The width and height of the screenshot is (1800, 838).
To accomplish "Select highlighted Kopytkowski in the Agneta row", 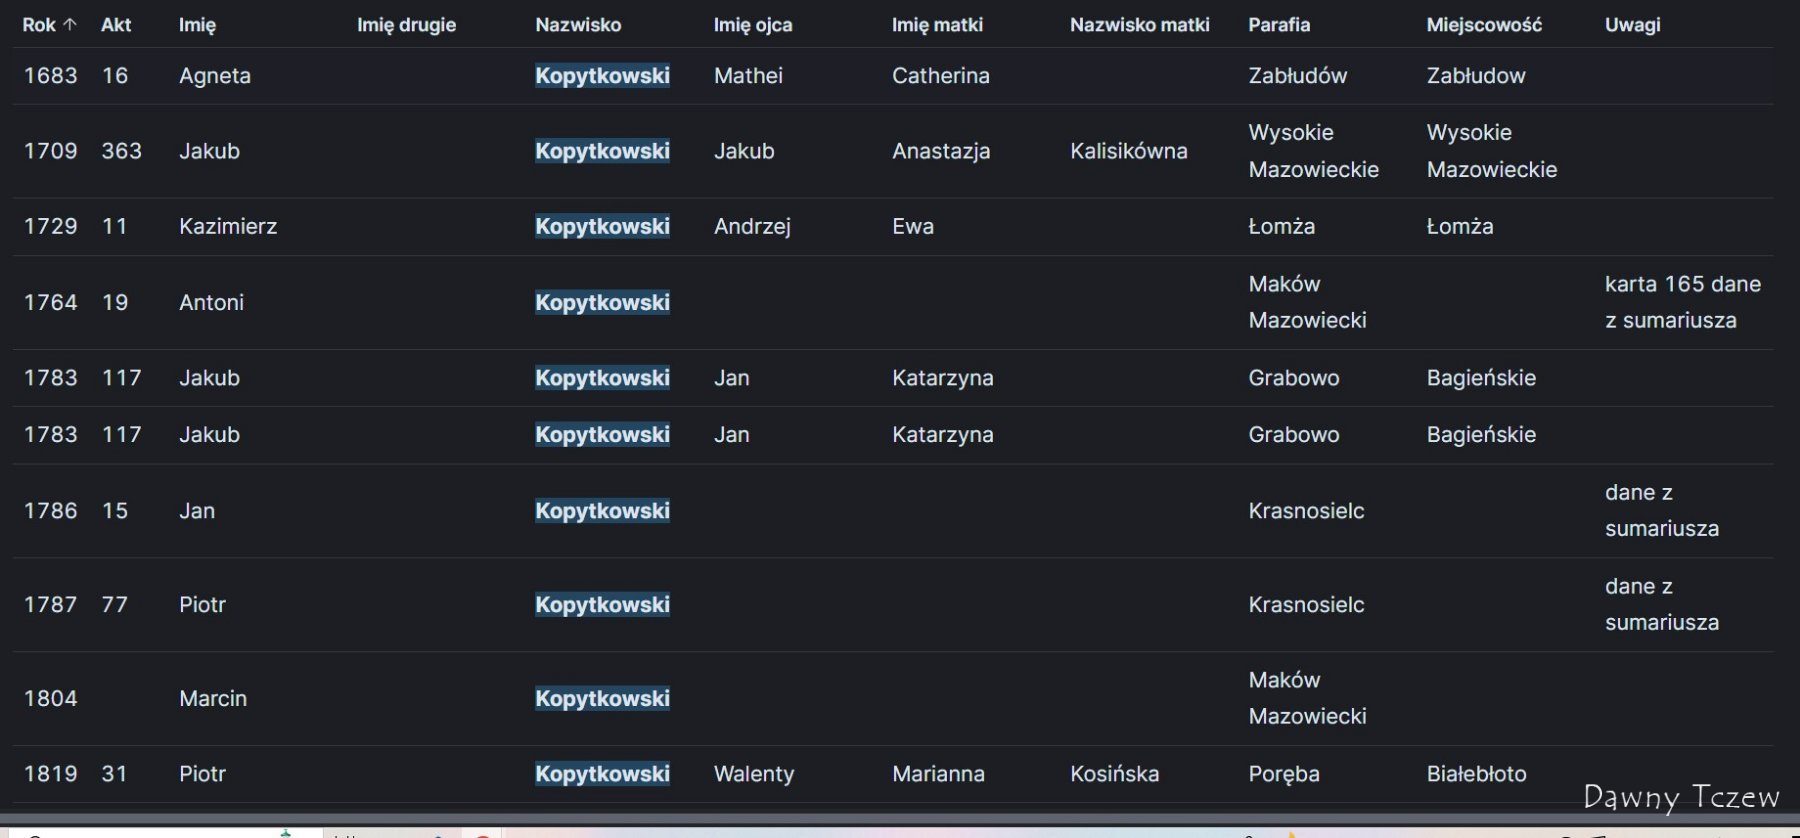I will pyautogui.click(x=602, y=76).
